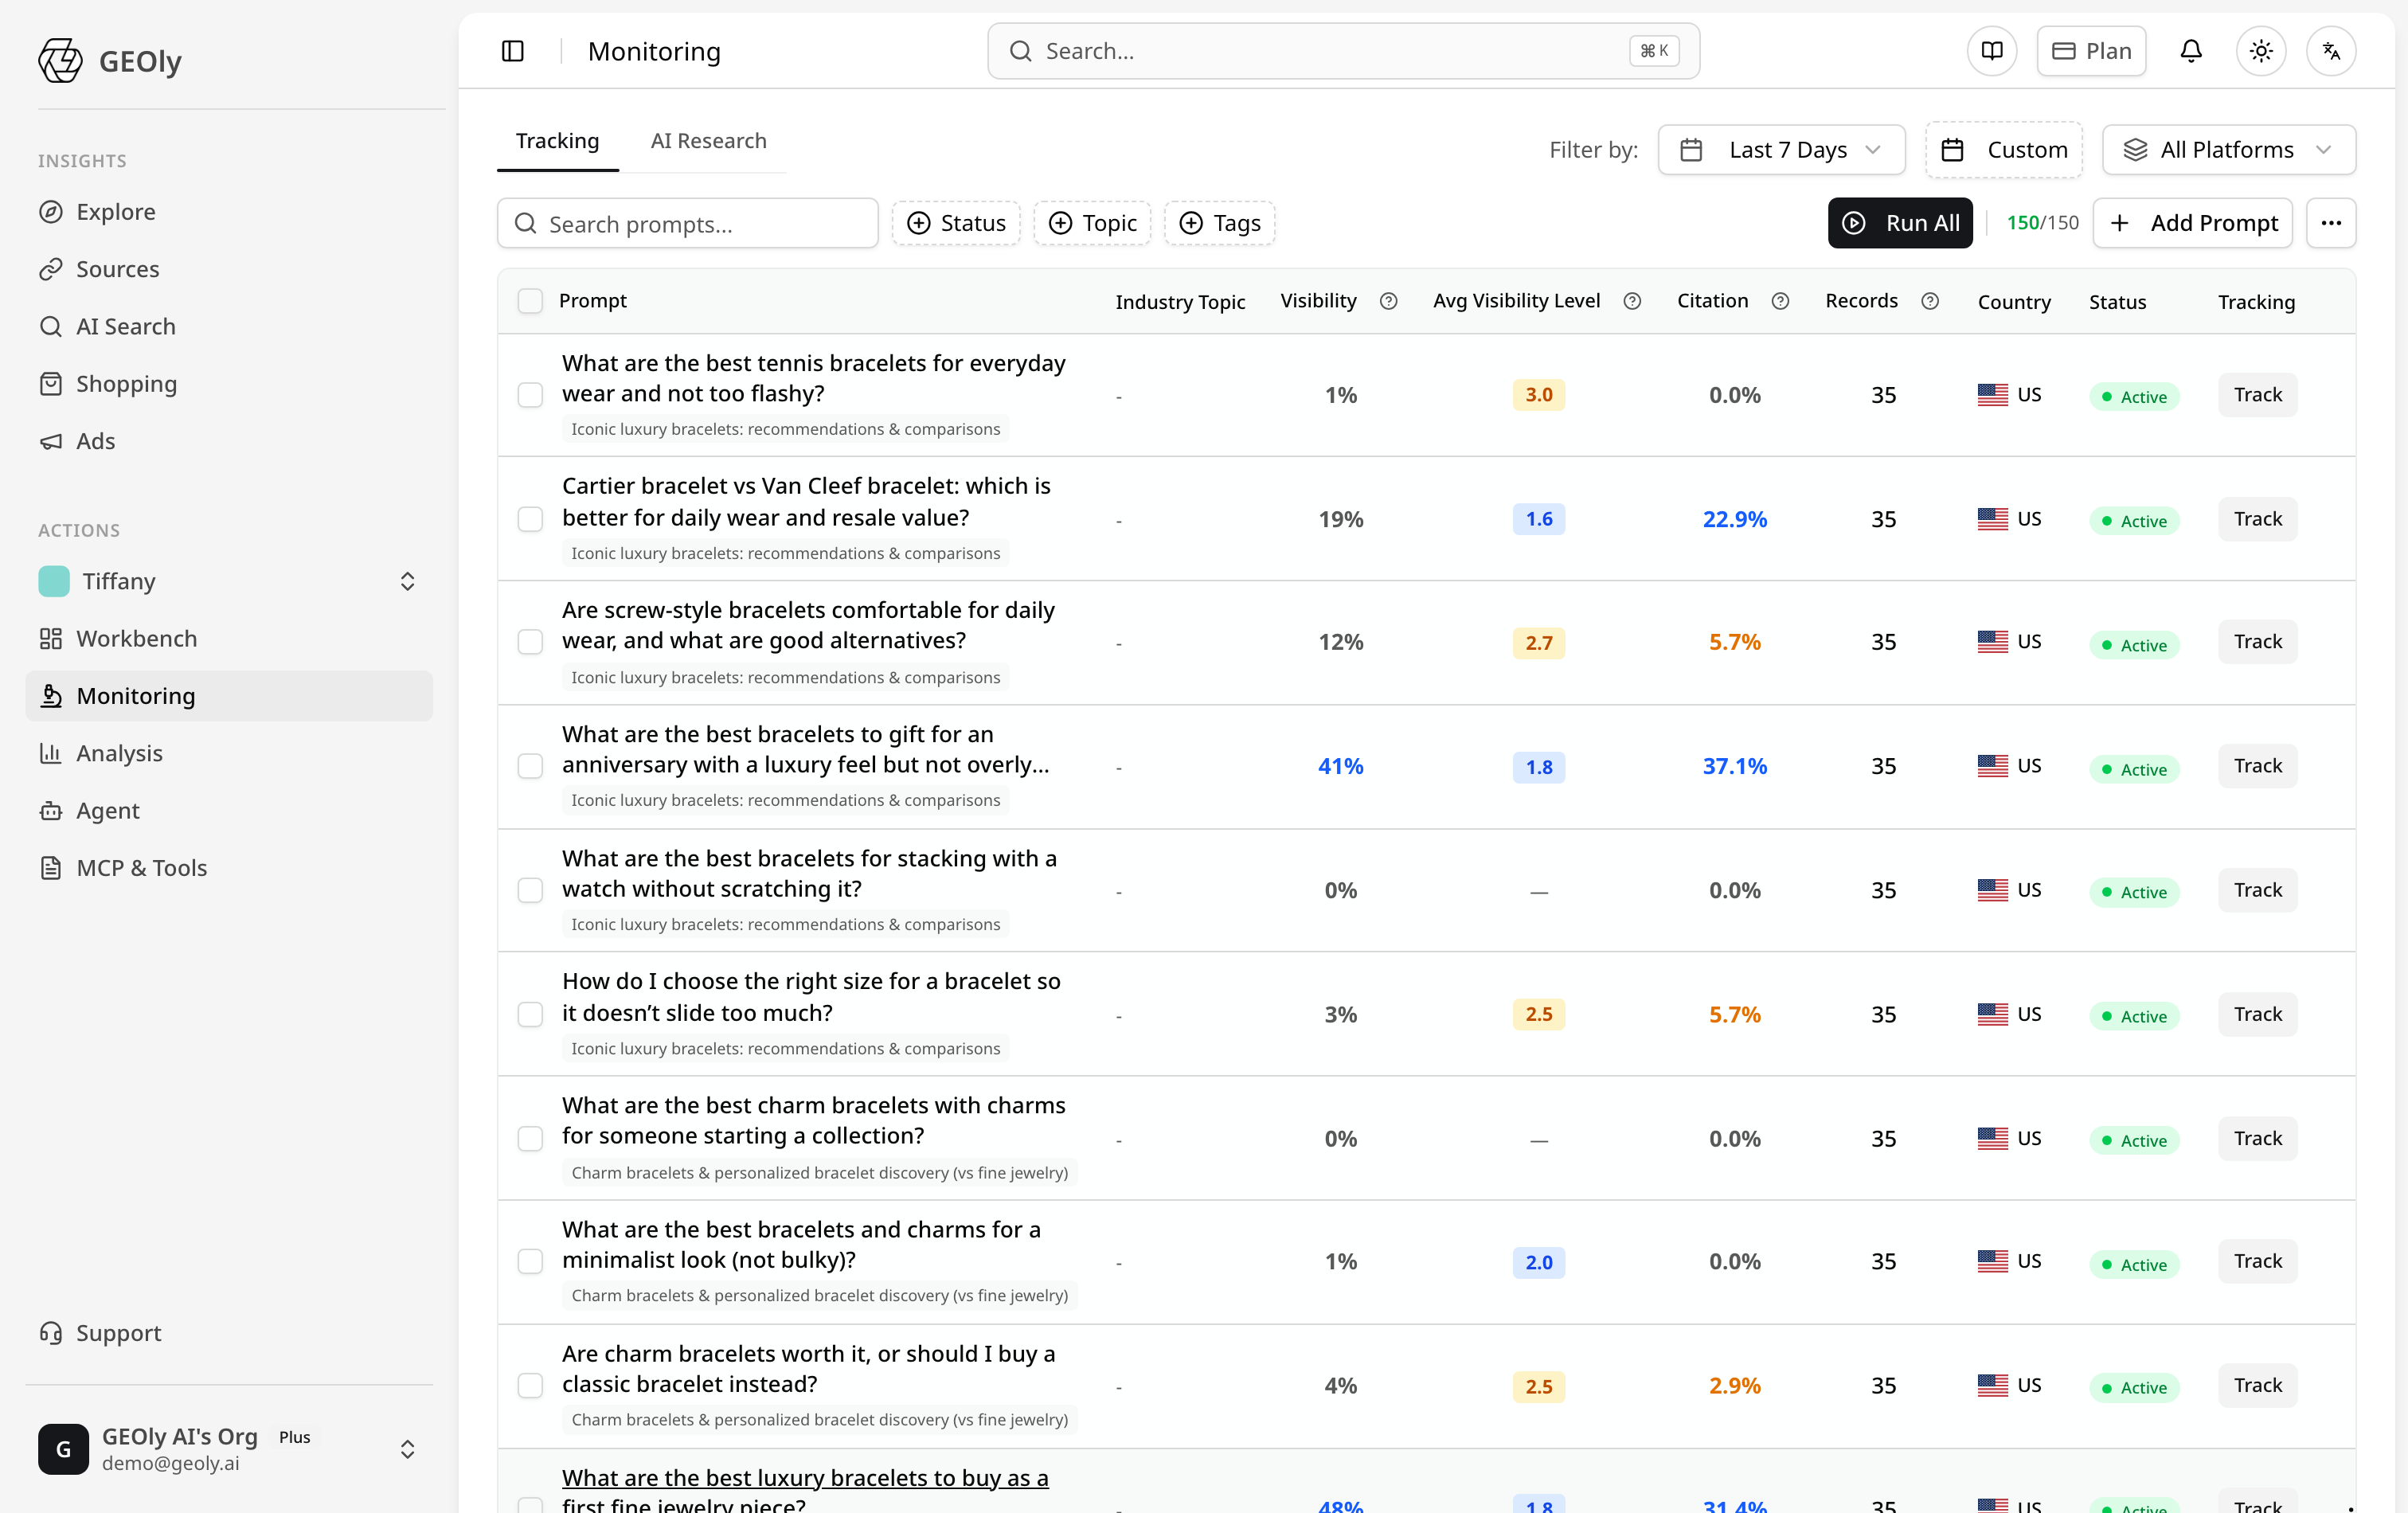Open the documentation book icon
The image size is (2408, 1513).
click(1992, 51)
